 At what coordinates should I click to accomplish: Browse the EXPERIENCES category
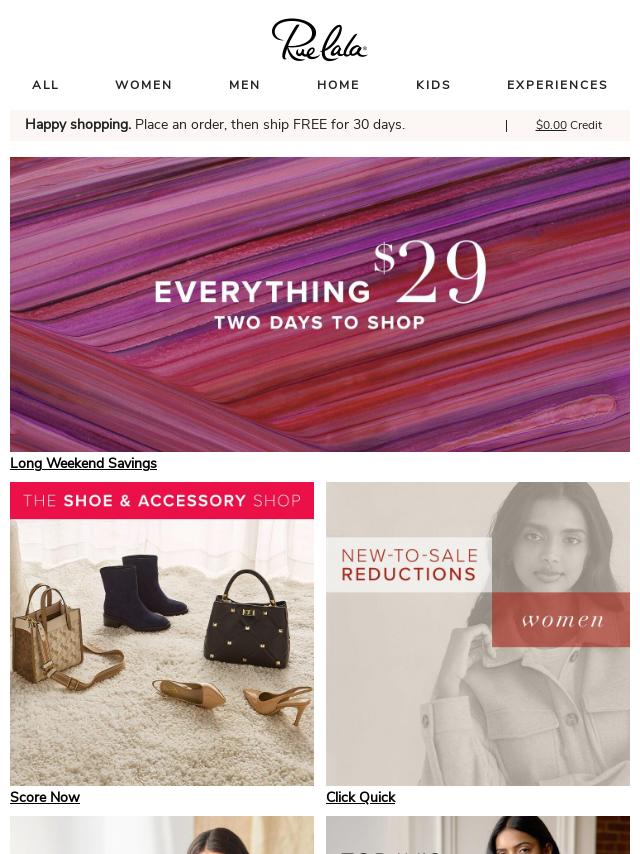557,85
